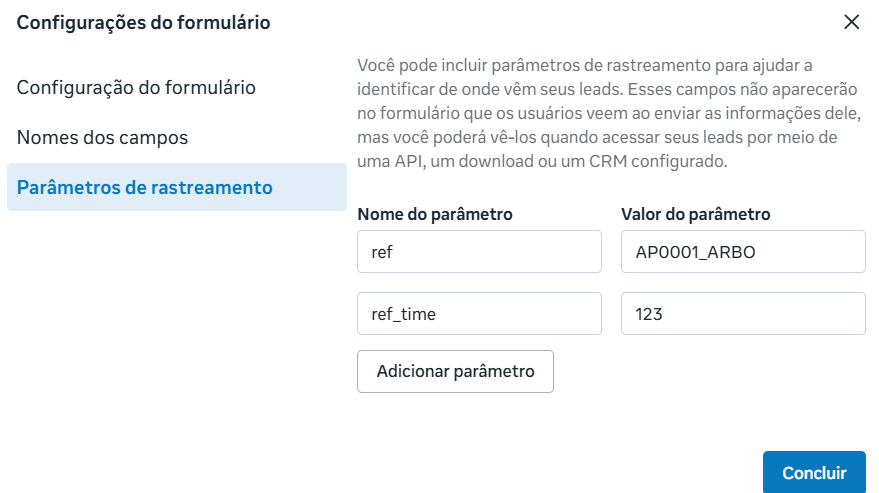Focus the value field containing 123
The width and height of the screenshot is (879, 493).
click(x=743, y=314)
